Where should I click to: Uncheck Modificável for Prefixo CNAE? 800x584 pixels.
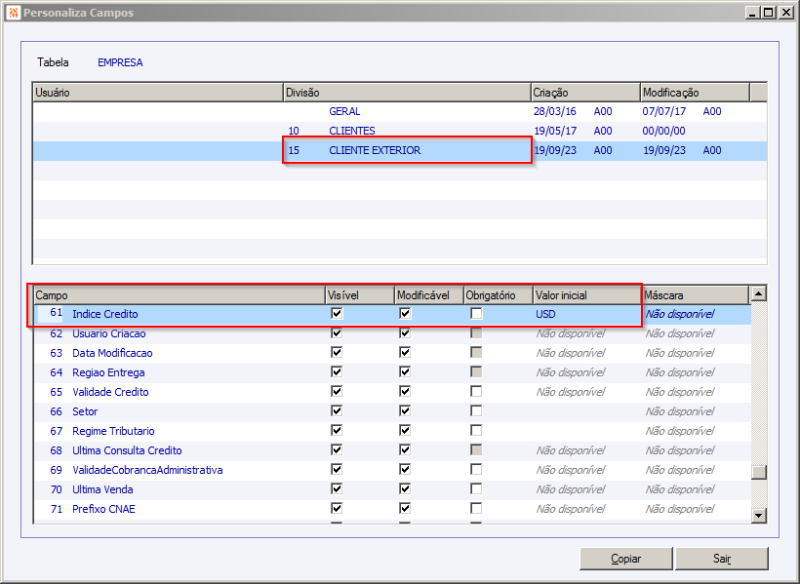pyautogui.click(x=405, y=509)
